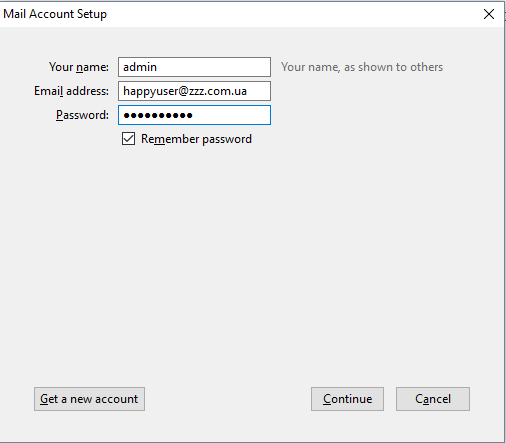Click on the word admin in name field

tap(140, 67)
